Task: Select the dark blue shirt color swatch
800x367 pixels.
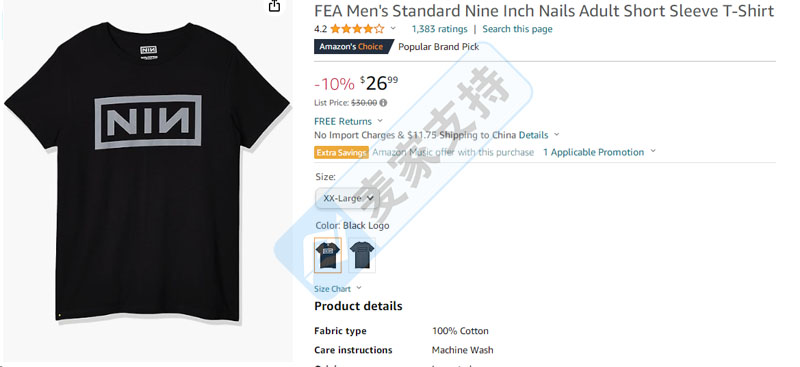Action: [x=362, y=255]
